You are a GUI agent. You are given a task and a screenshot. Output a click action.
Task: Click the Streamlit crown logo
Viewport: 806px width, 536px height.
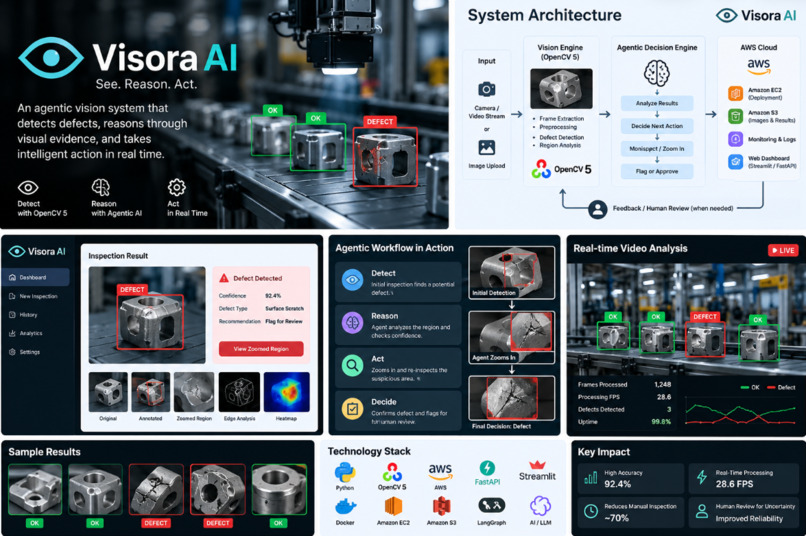pos(537,465)
